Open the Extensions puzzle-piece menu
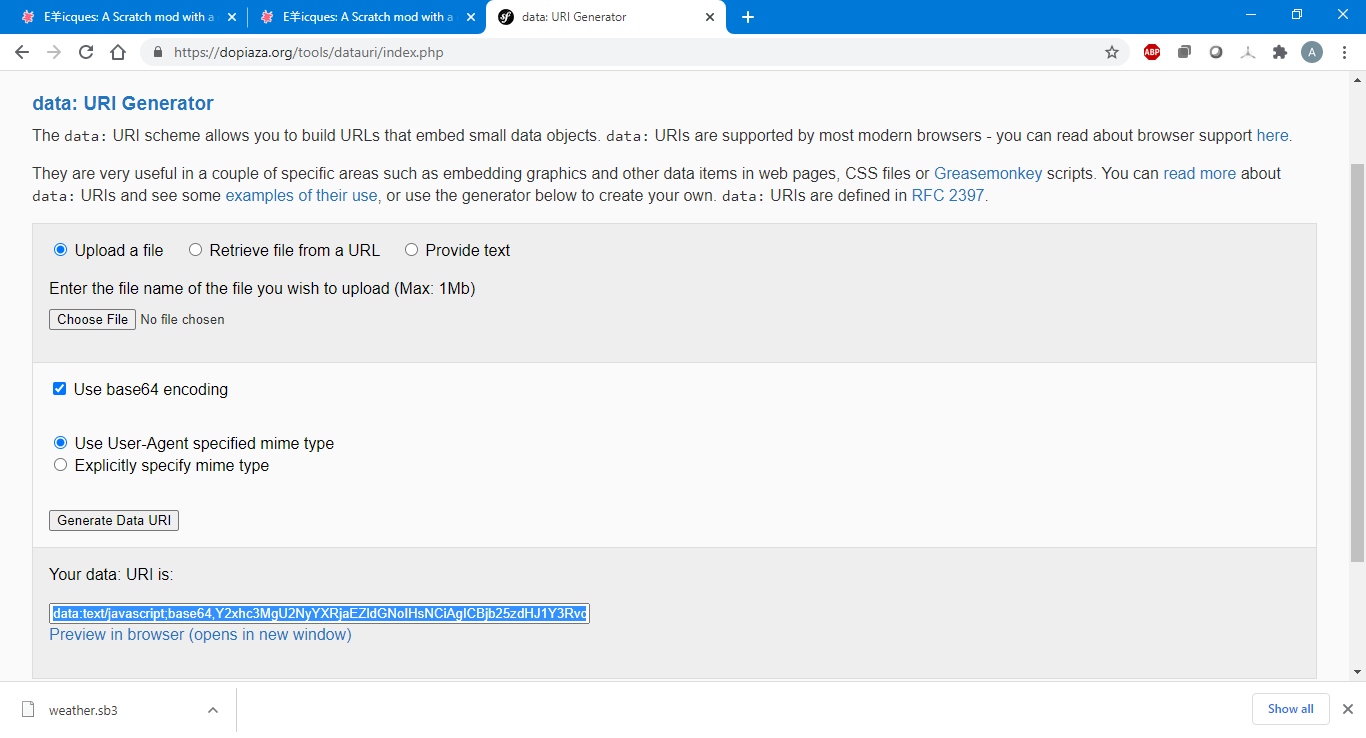The width and height of the screenshot is (1366, 738). point(1280,53)
